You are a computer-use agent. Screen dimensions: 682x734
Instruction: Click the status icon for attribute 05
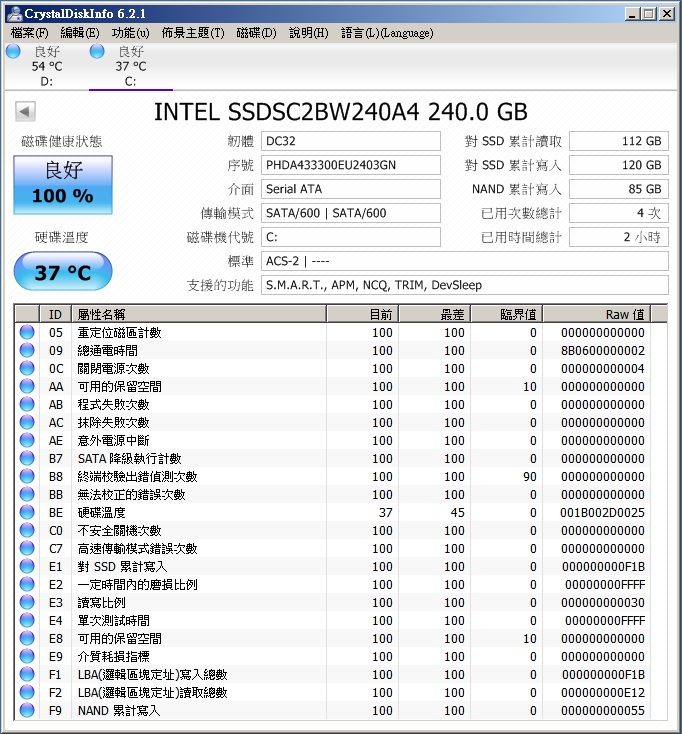coord(27,332)
